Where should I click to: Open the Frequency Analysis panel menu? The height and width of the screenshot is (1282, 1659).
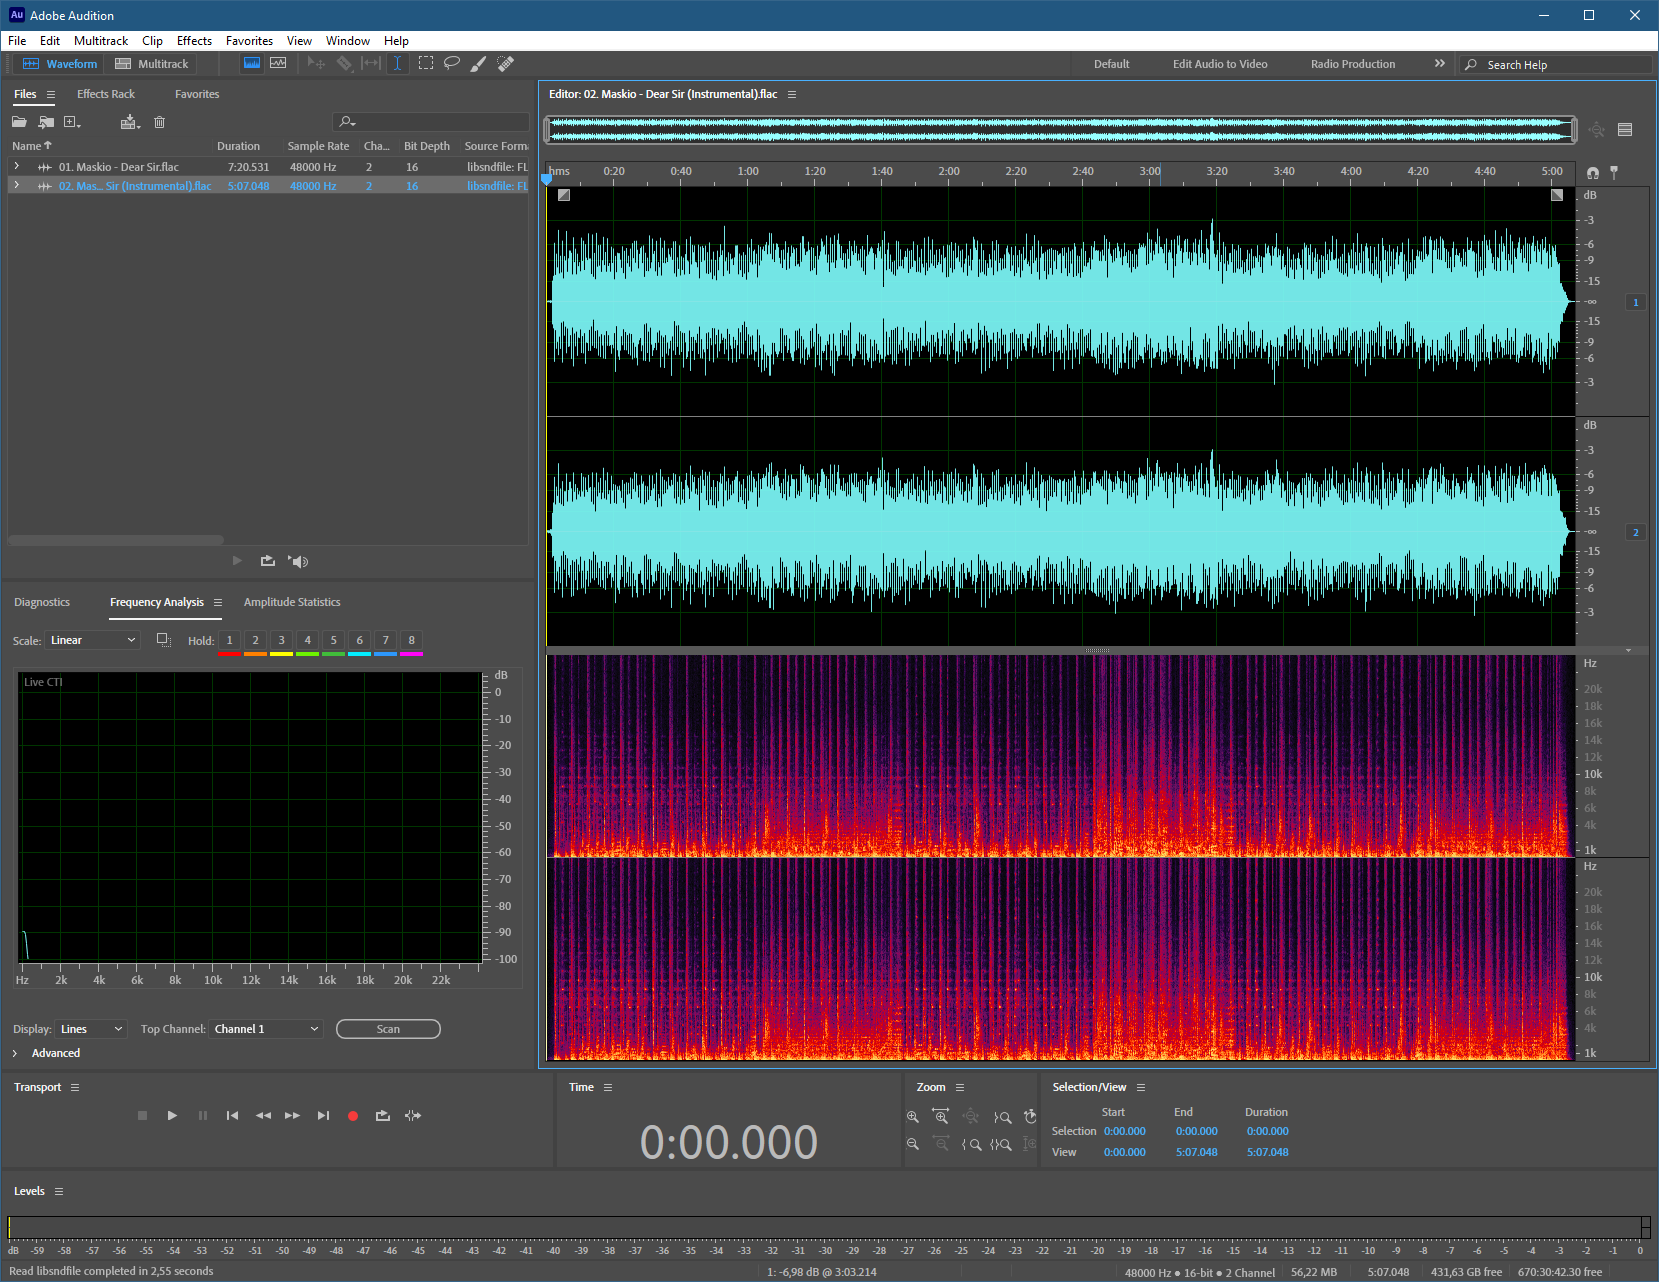click(x=218, y=602)
